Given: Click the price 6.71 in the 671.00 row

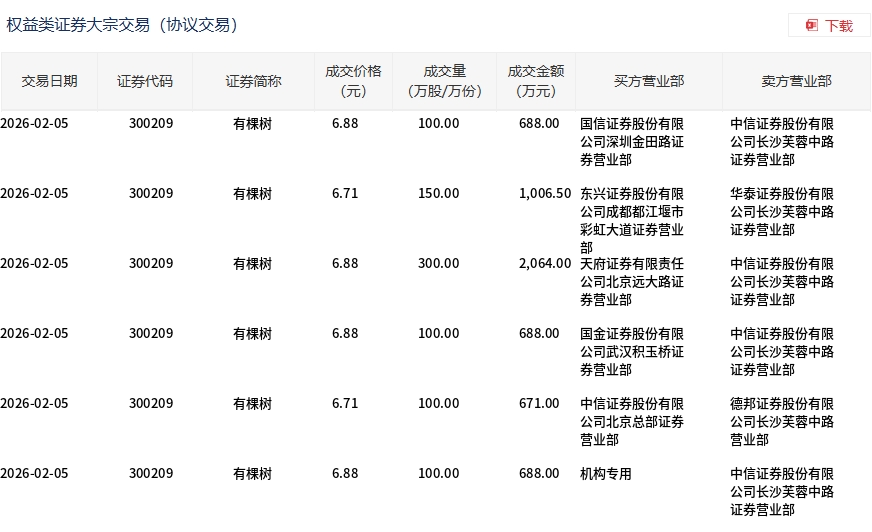Looking at the screenshot, I should click(x=345, y=404).
